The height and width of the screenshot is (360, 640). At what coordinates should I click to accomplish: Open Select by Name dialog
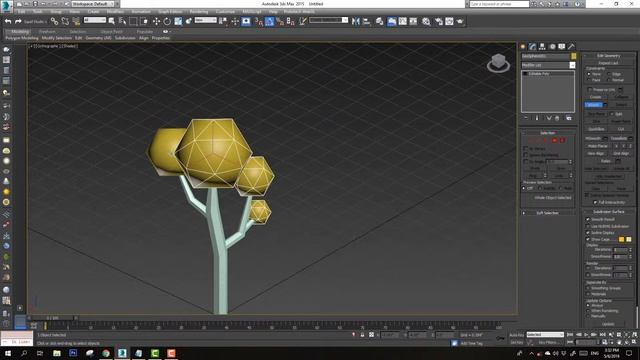tap(122, 21)
